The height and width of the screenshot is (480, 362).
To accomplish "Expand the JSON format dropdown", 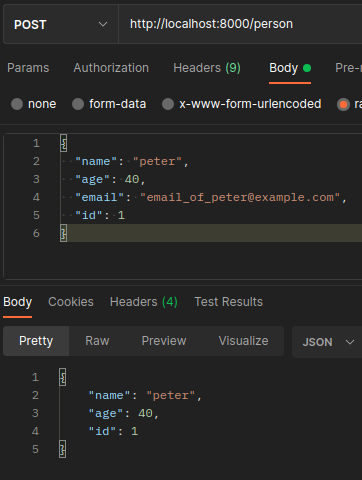I will tap(327, 342).
